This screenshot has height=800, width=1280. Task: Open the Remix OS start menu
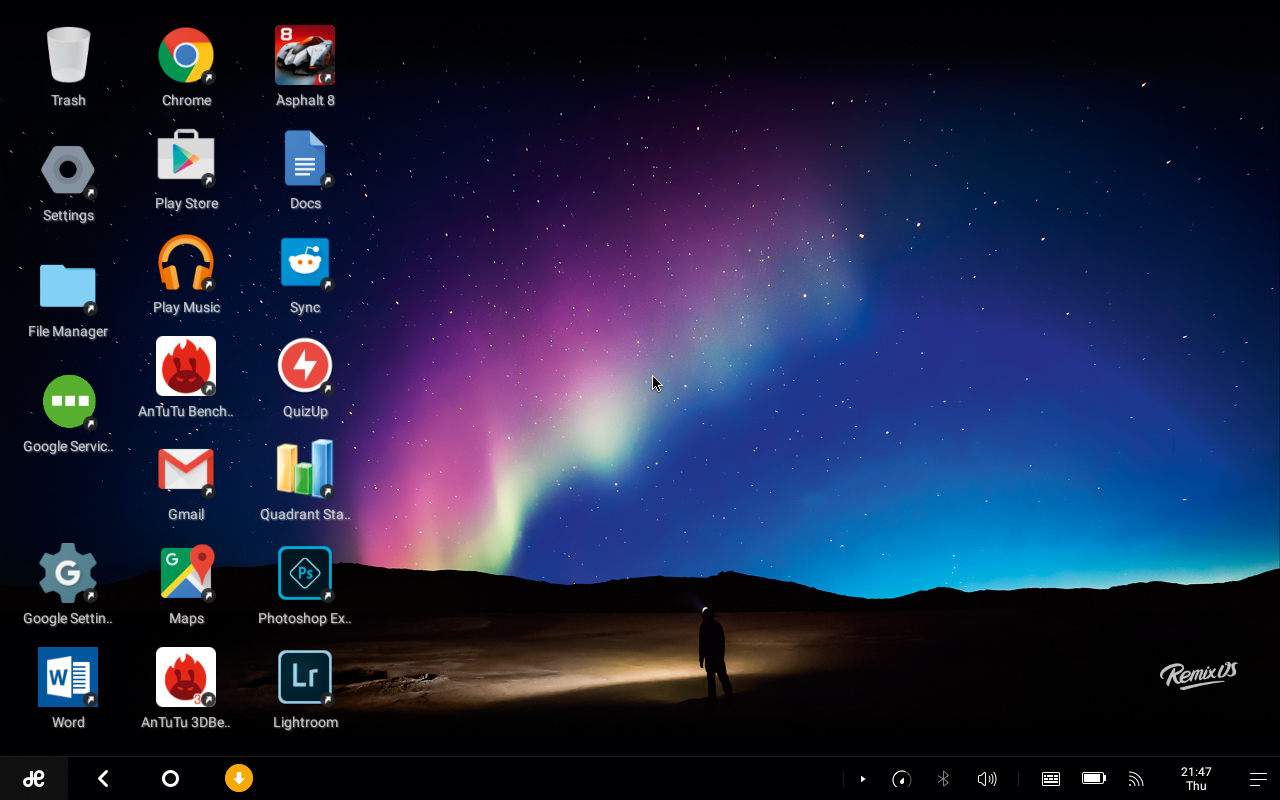[x=34, y=778]
